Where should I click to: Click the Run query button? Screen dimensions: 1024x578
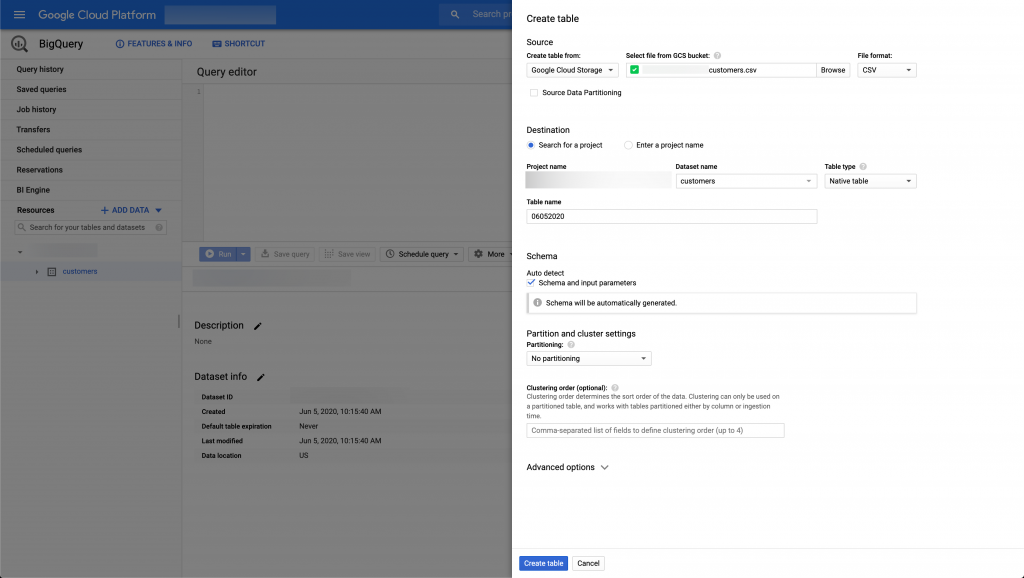coord(218,254)
